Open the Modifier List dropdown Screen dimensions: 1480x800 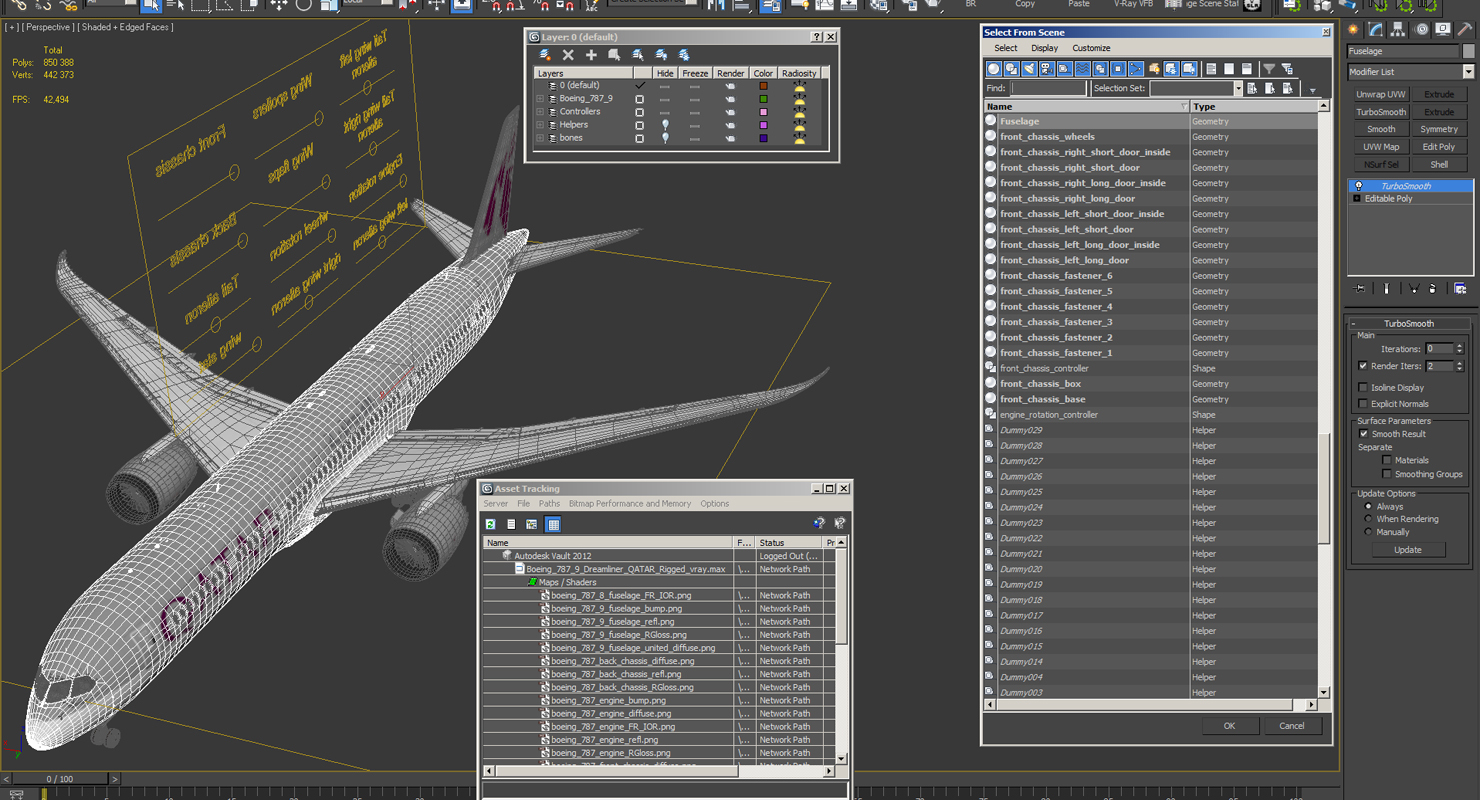[x=1468, y=72]
